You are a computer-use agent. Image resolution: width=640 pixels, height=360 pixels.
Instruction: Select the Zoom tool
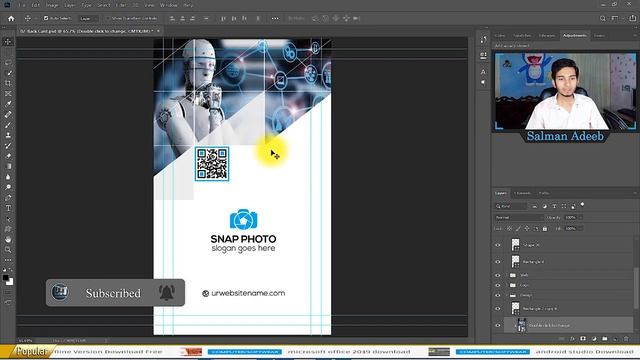(8, 249)
